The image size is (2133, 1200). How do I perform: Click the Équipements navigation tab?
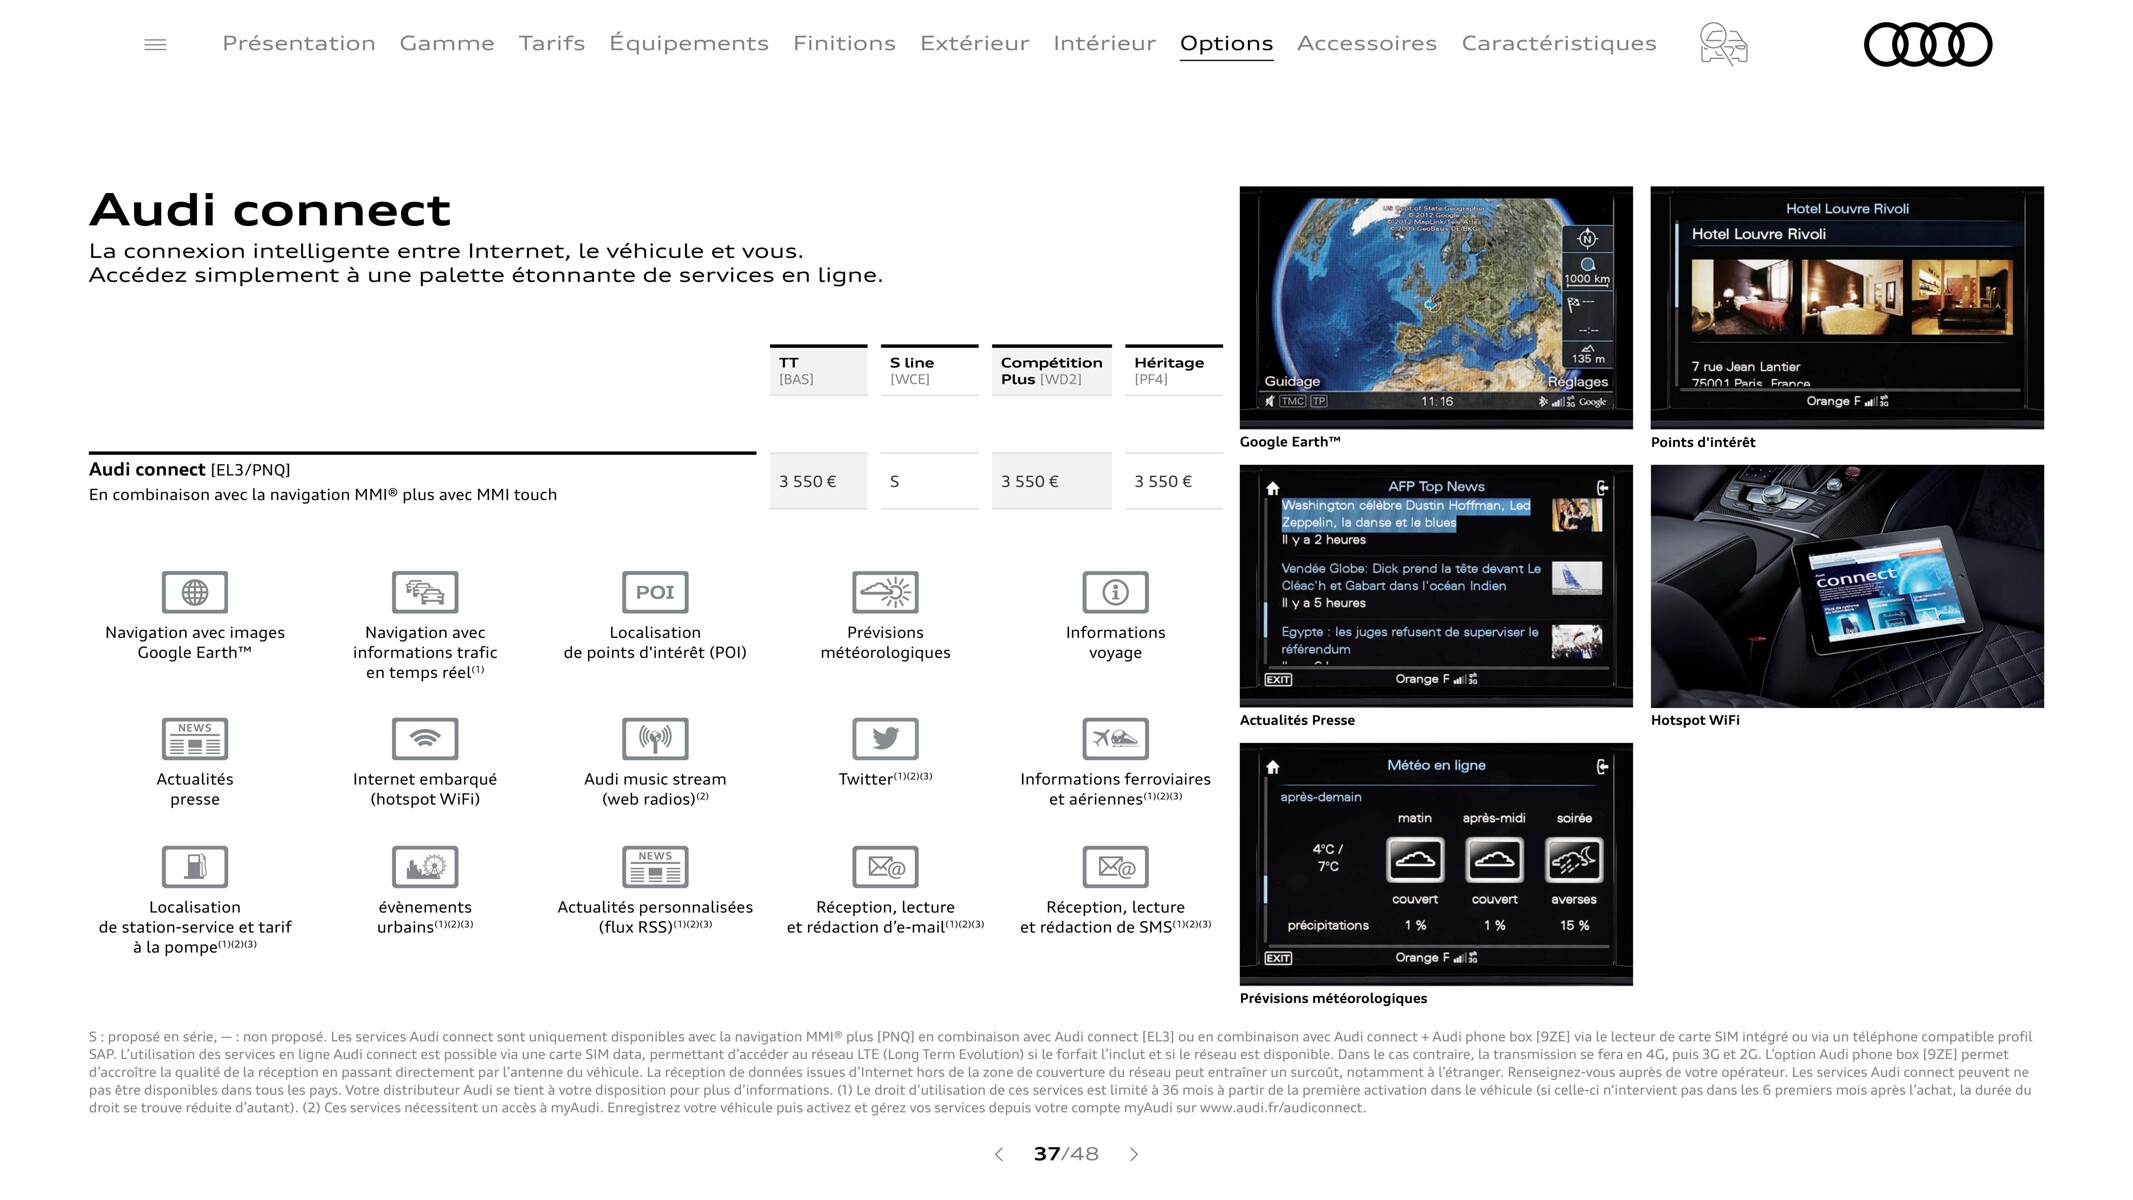[689, 41]
